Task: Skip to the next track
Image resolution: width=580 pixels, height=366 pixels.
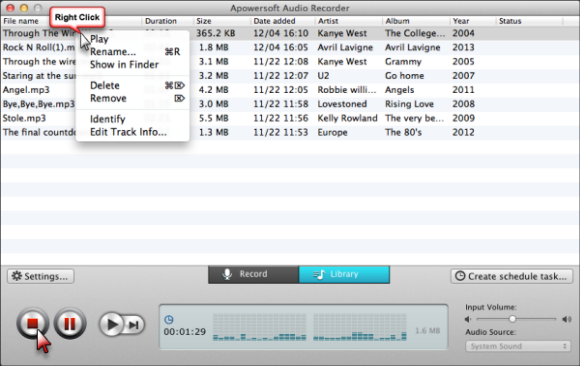Action: (134, 325)
